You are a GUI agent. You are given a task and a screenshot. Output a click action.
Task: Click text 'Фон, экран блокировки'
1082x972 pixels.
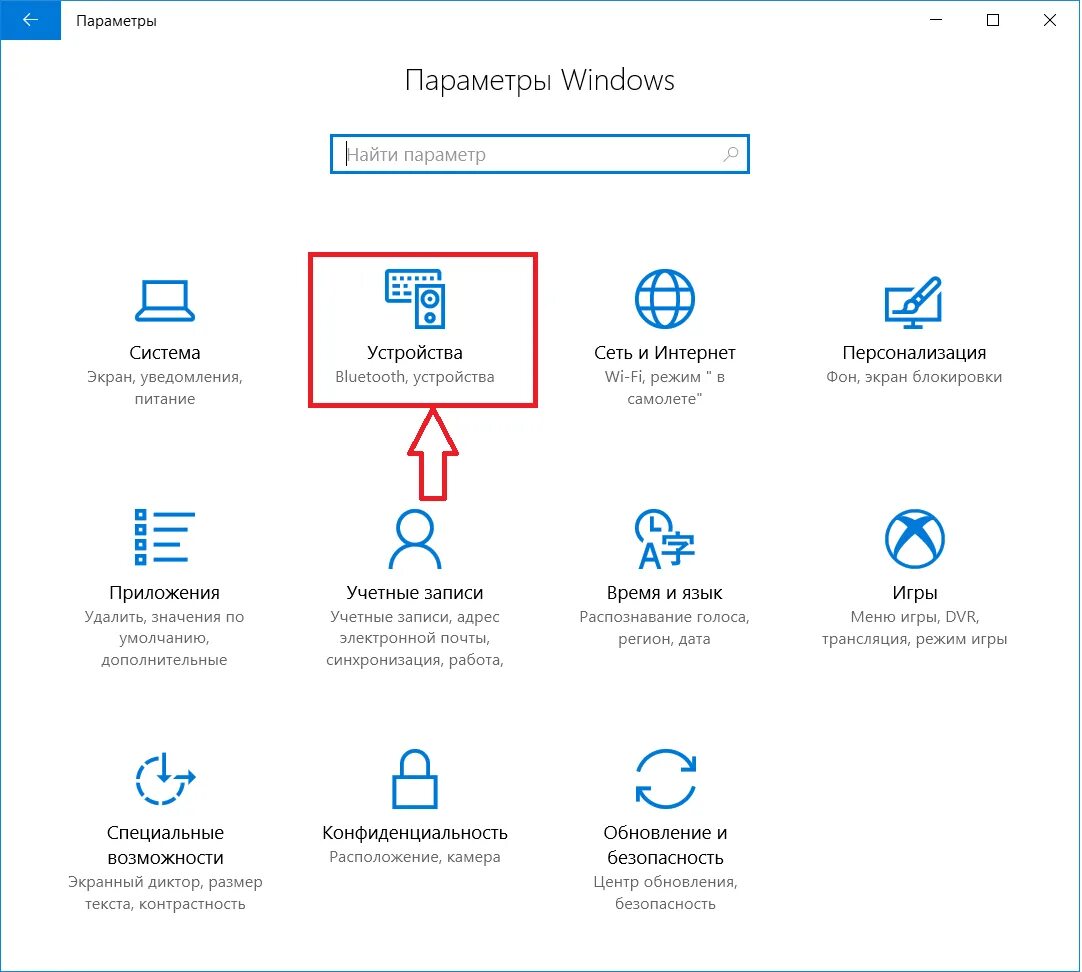914,377
